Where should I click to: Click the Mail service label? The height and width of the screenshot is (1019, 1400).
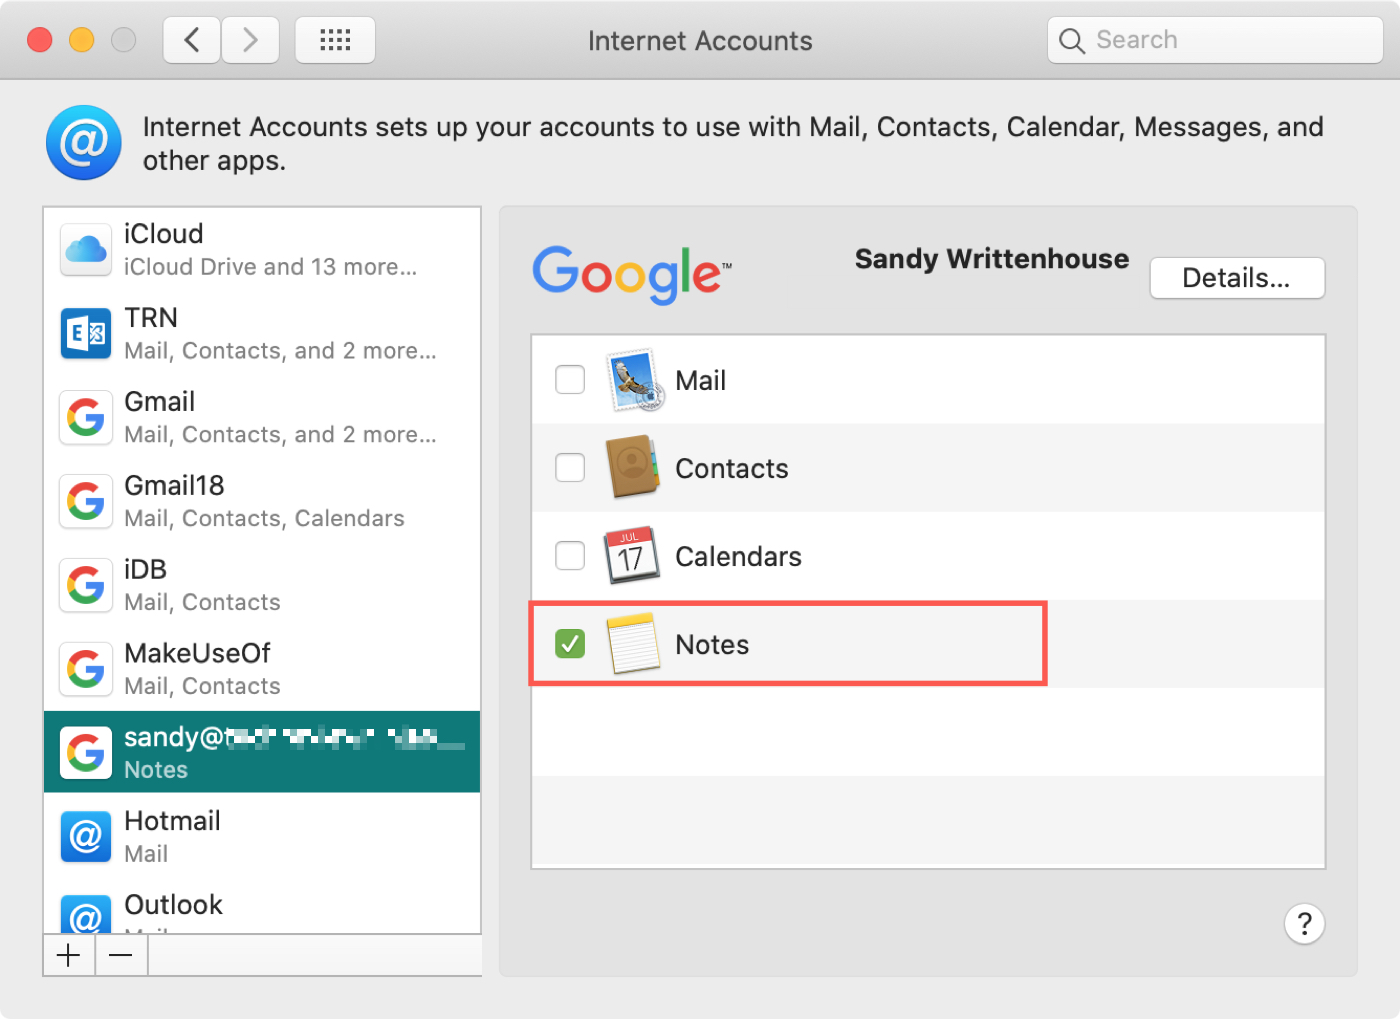(x=700, y=381)
